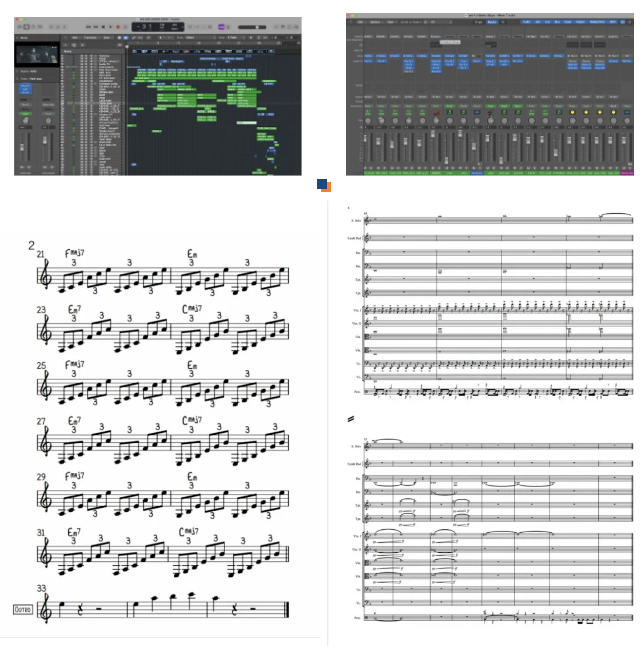Click the movie thumbnail in the Logic inspector

pos(37,54)
